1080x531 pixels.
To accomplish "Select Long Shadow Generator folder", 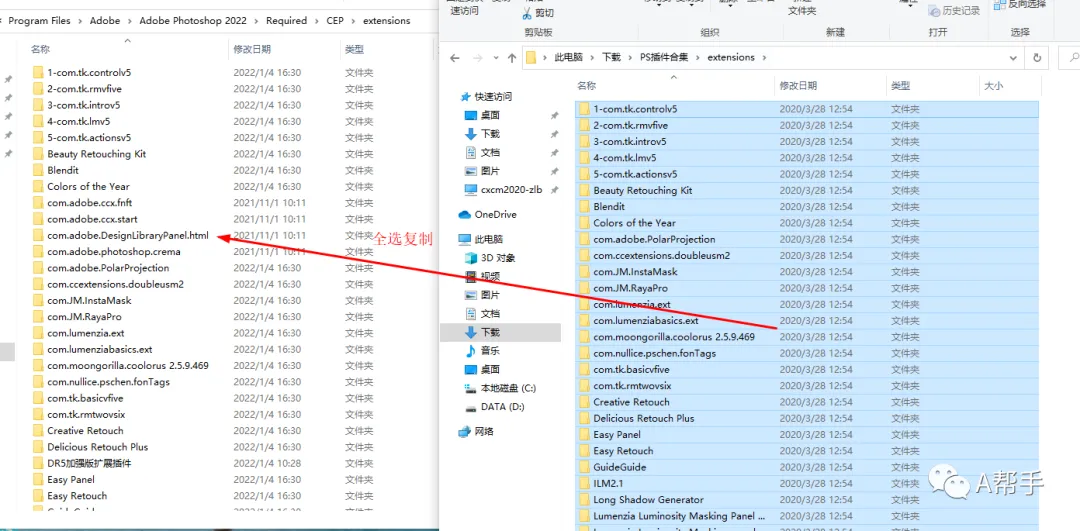I will 806,499.
